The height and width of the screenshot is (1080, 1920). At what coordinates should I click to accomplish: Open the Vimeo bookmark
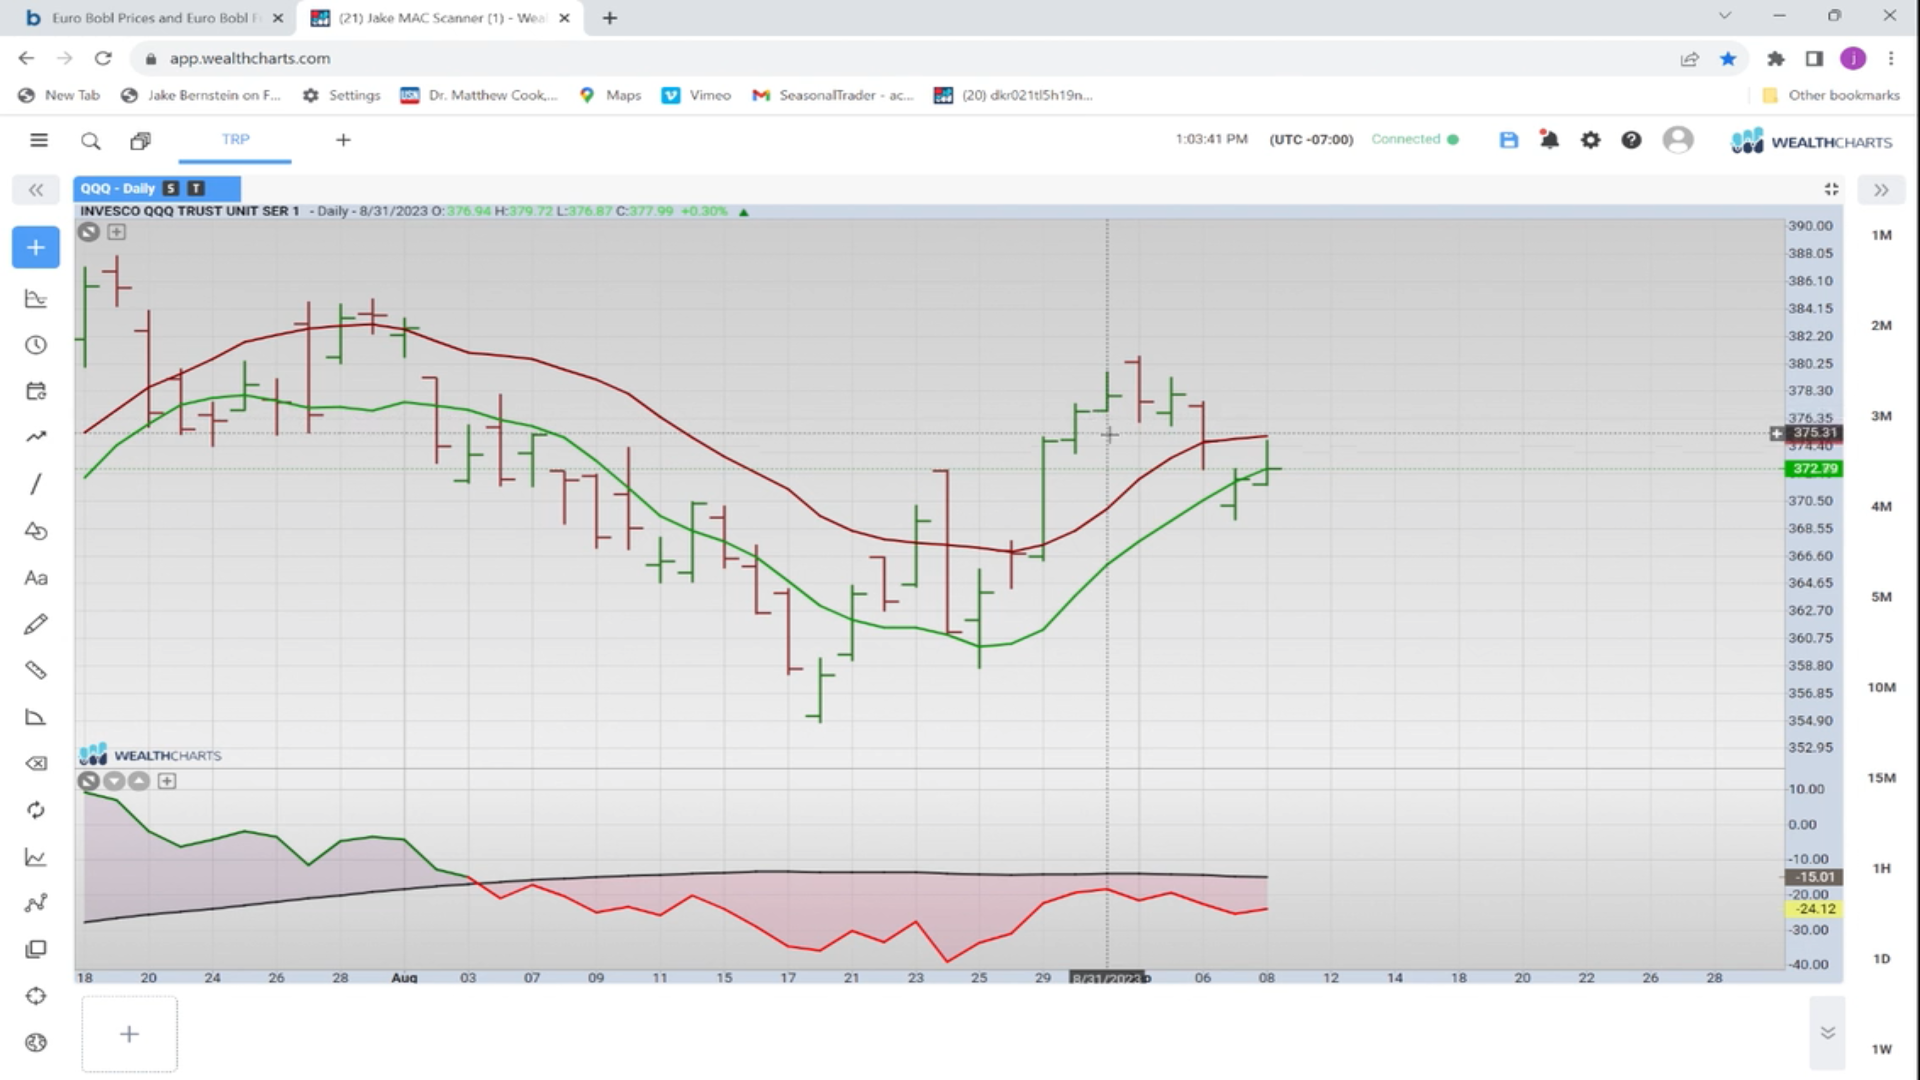(x=697, y=95)
